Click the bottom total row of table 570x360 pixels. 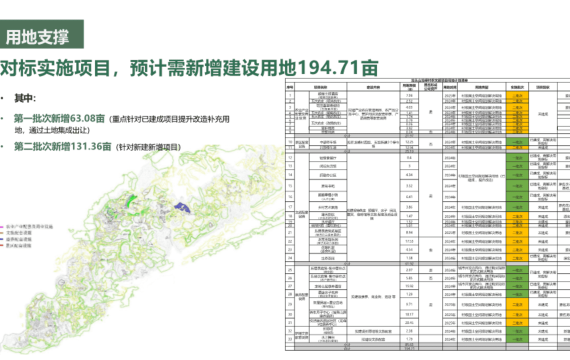(428, 348)
